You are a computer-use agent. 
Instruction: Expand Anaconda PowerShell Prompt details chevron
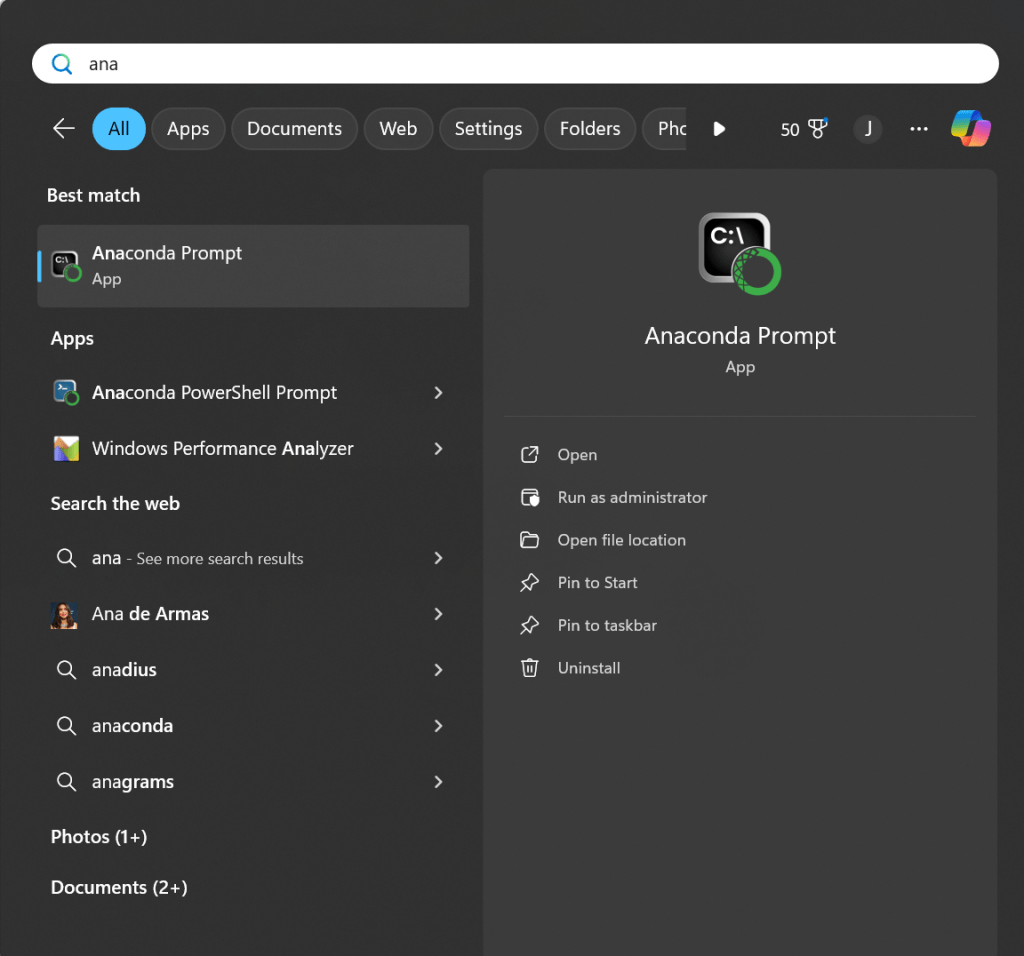438,393
